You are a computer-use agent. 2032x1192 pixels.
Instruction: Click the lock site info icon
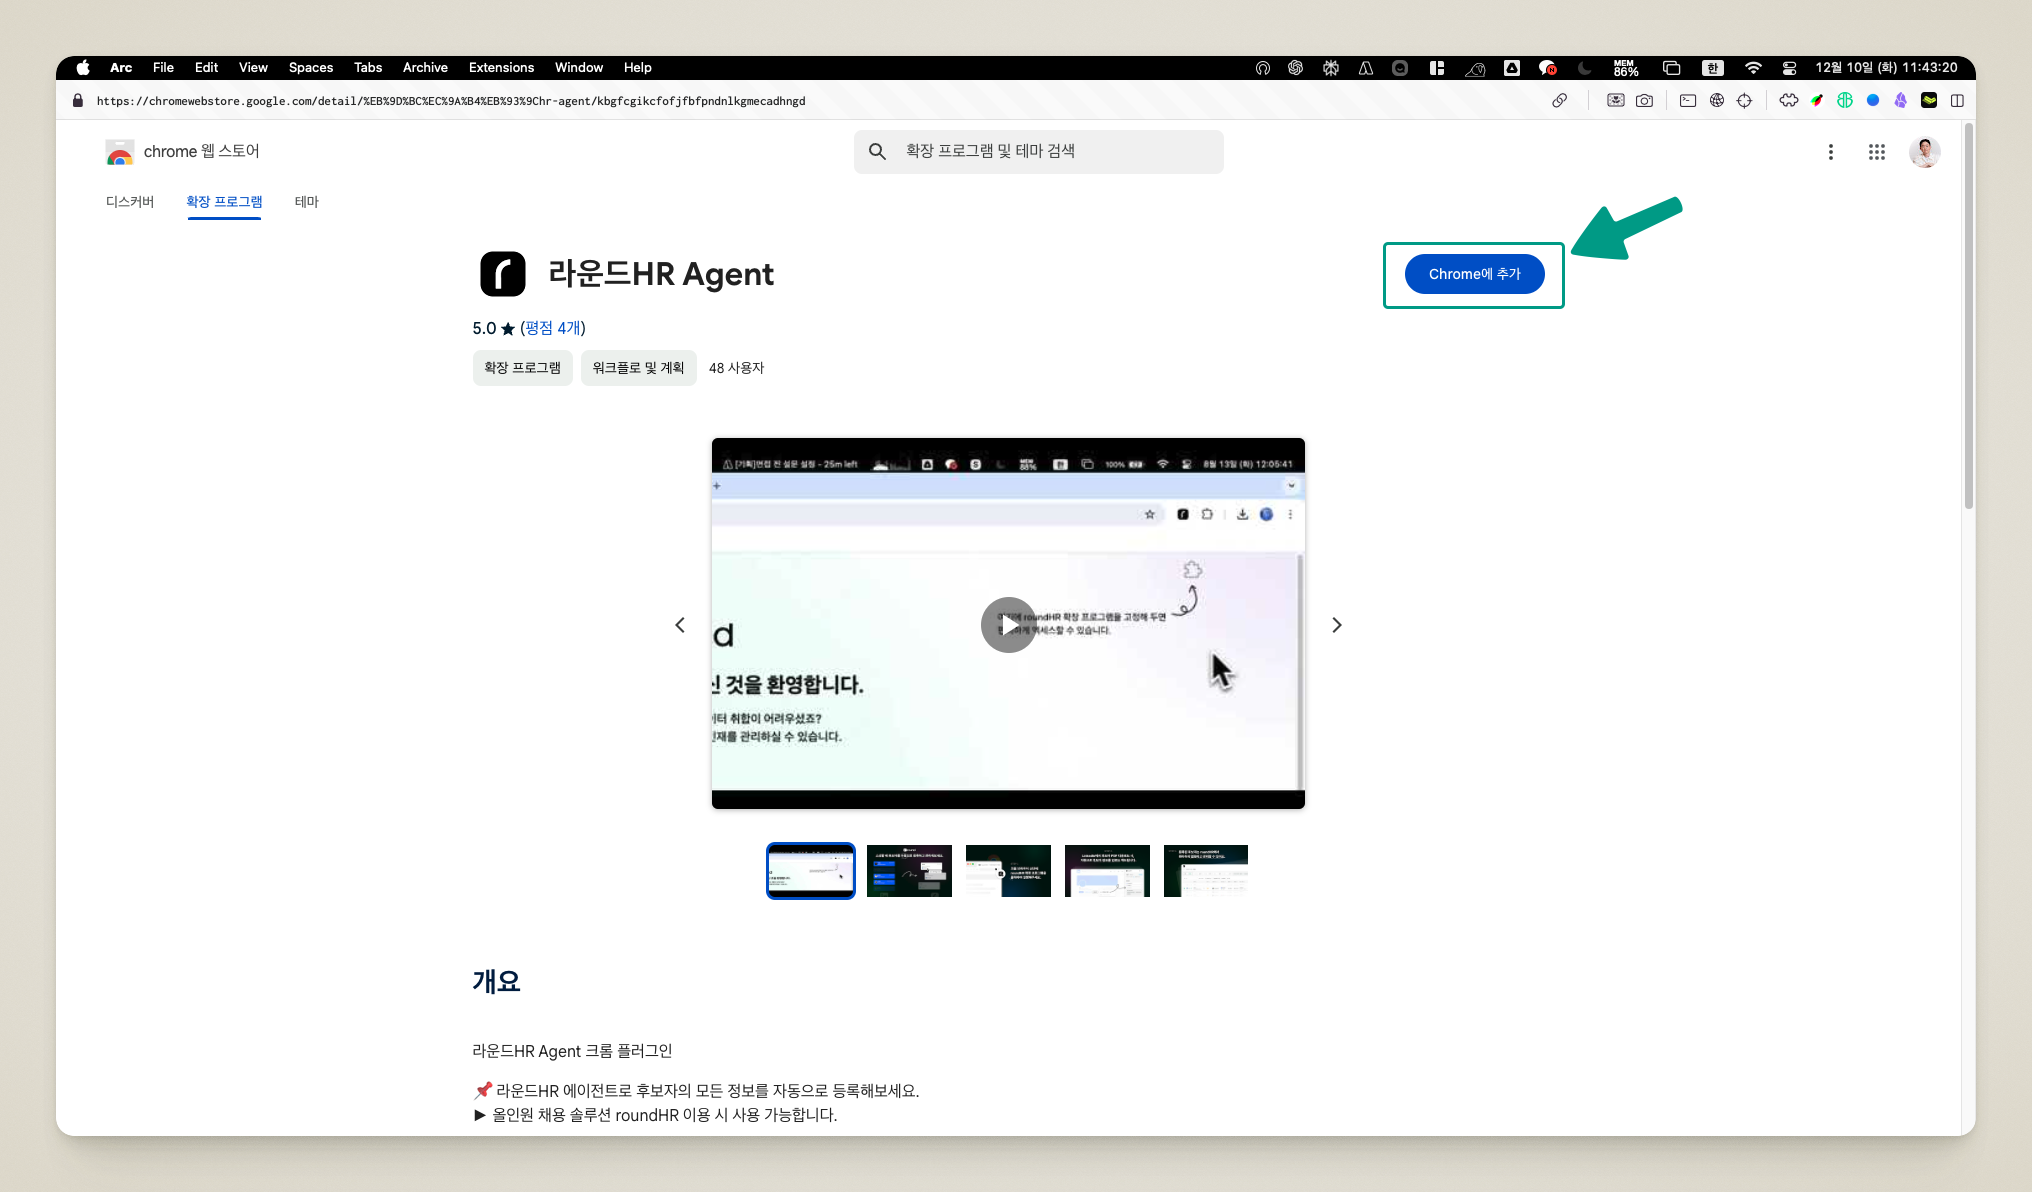[x=78, y=100]
